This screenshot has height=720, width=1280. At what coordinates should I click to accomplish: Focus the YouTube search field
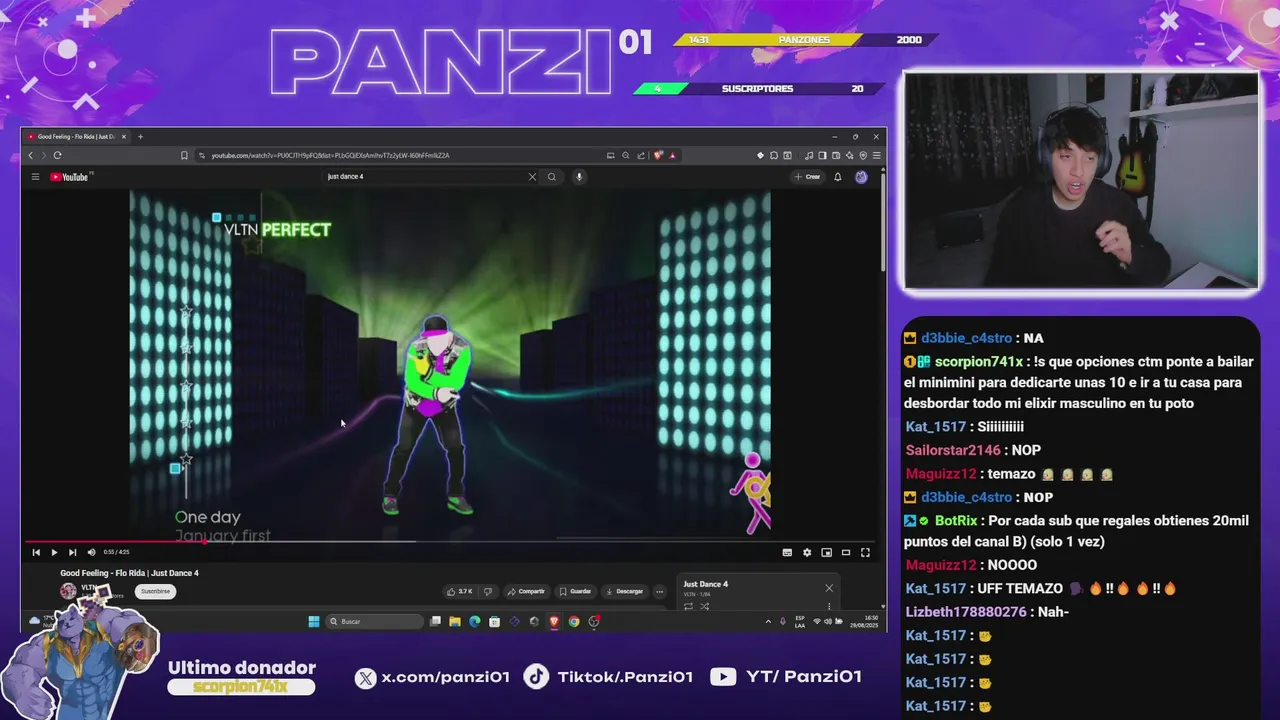click(x=425, y=177)
